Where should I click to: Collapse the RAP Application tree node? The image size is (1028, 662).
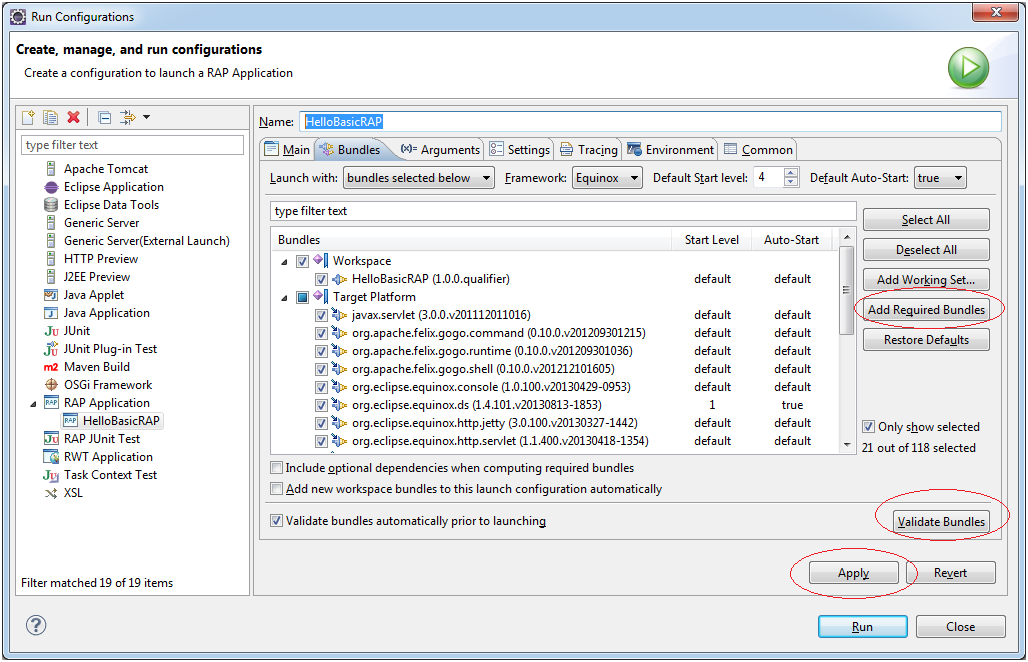pyautogui.click(x=33, y=404)
